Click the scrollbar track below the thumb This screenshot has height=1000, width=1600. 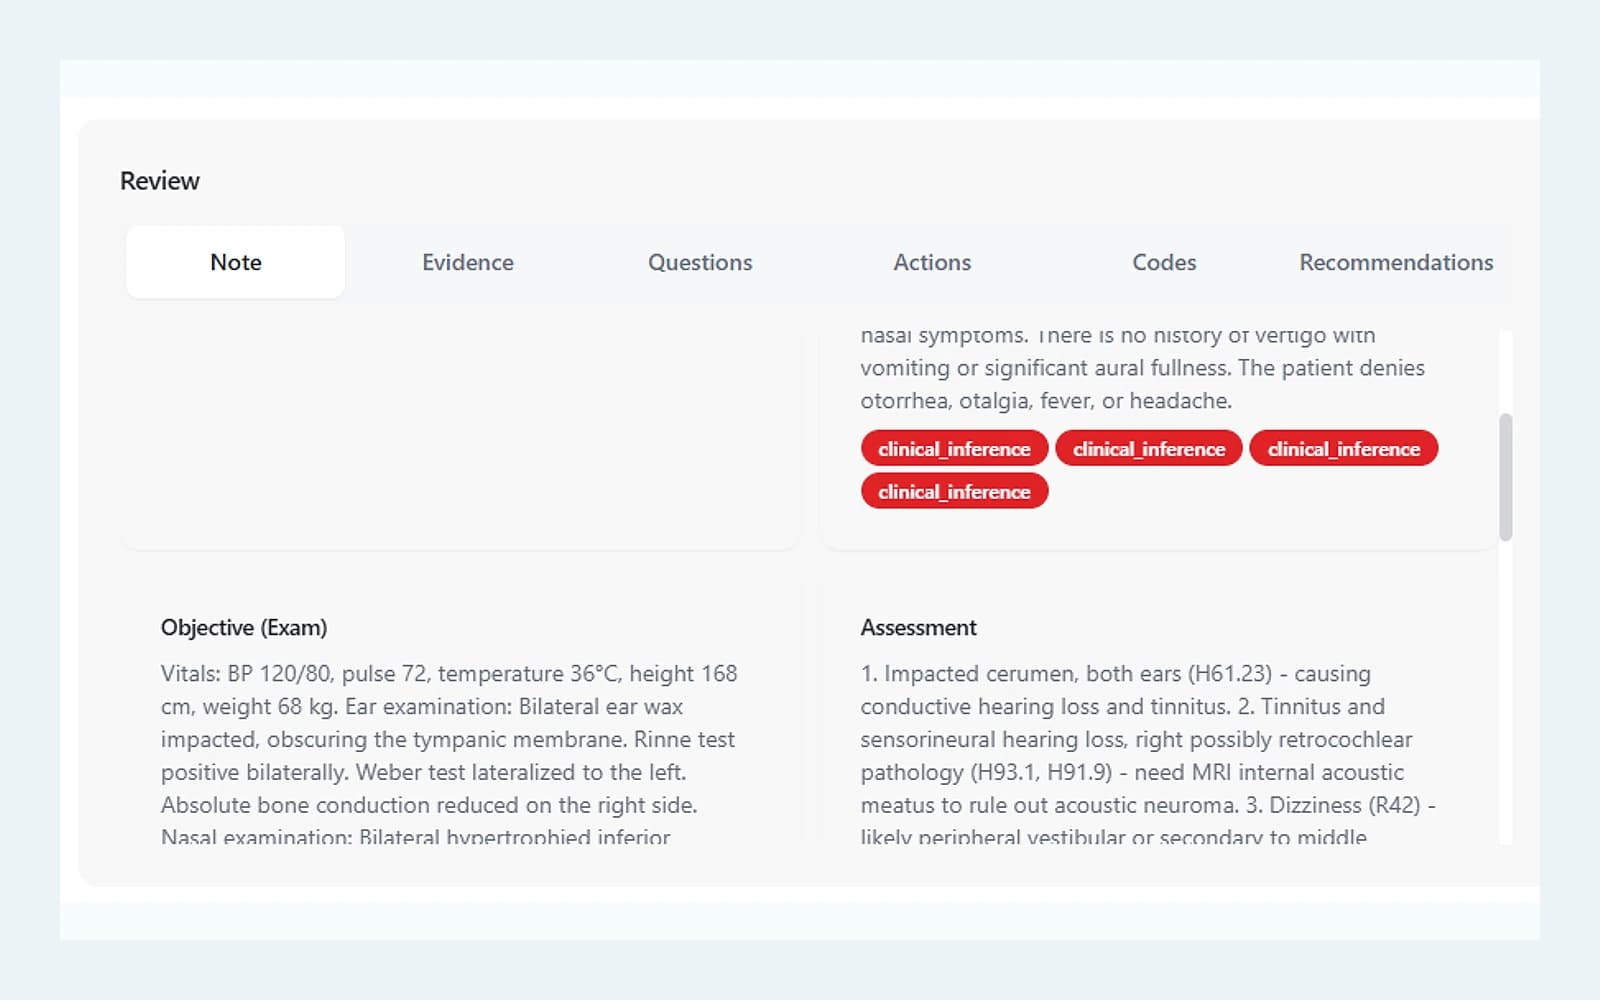[x=1506, y=690]
